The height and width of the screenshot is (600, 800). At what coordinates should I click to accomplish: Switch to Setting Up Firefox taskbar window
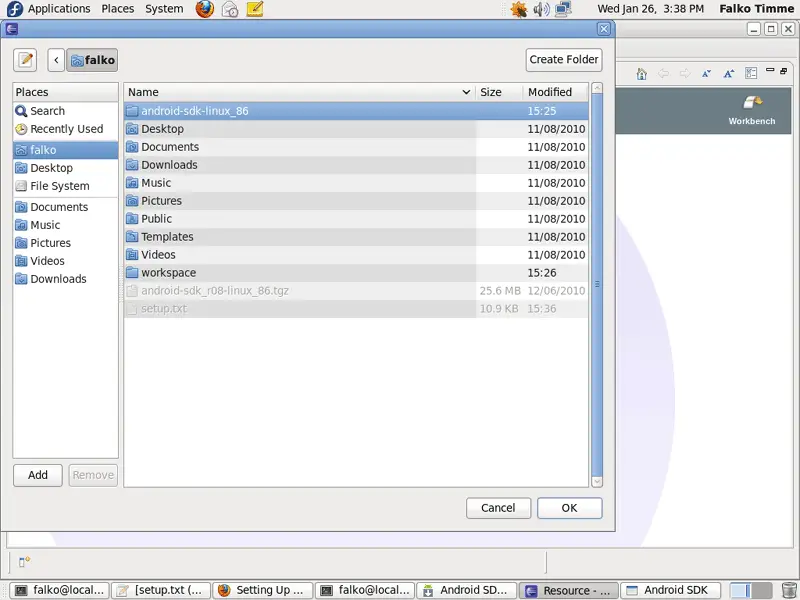[263, 590]
